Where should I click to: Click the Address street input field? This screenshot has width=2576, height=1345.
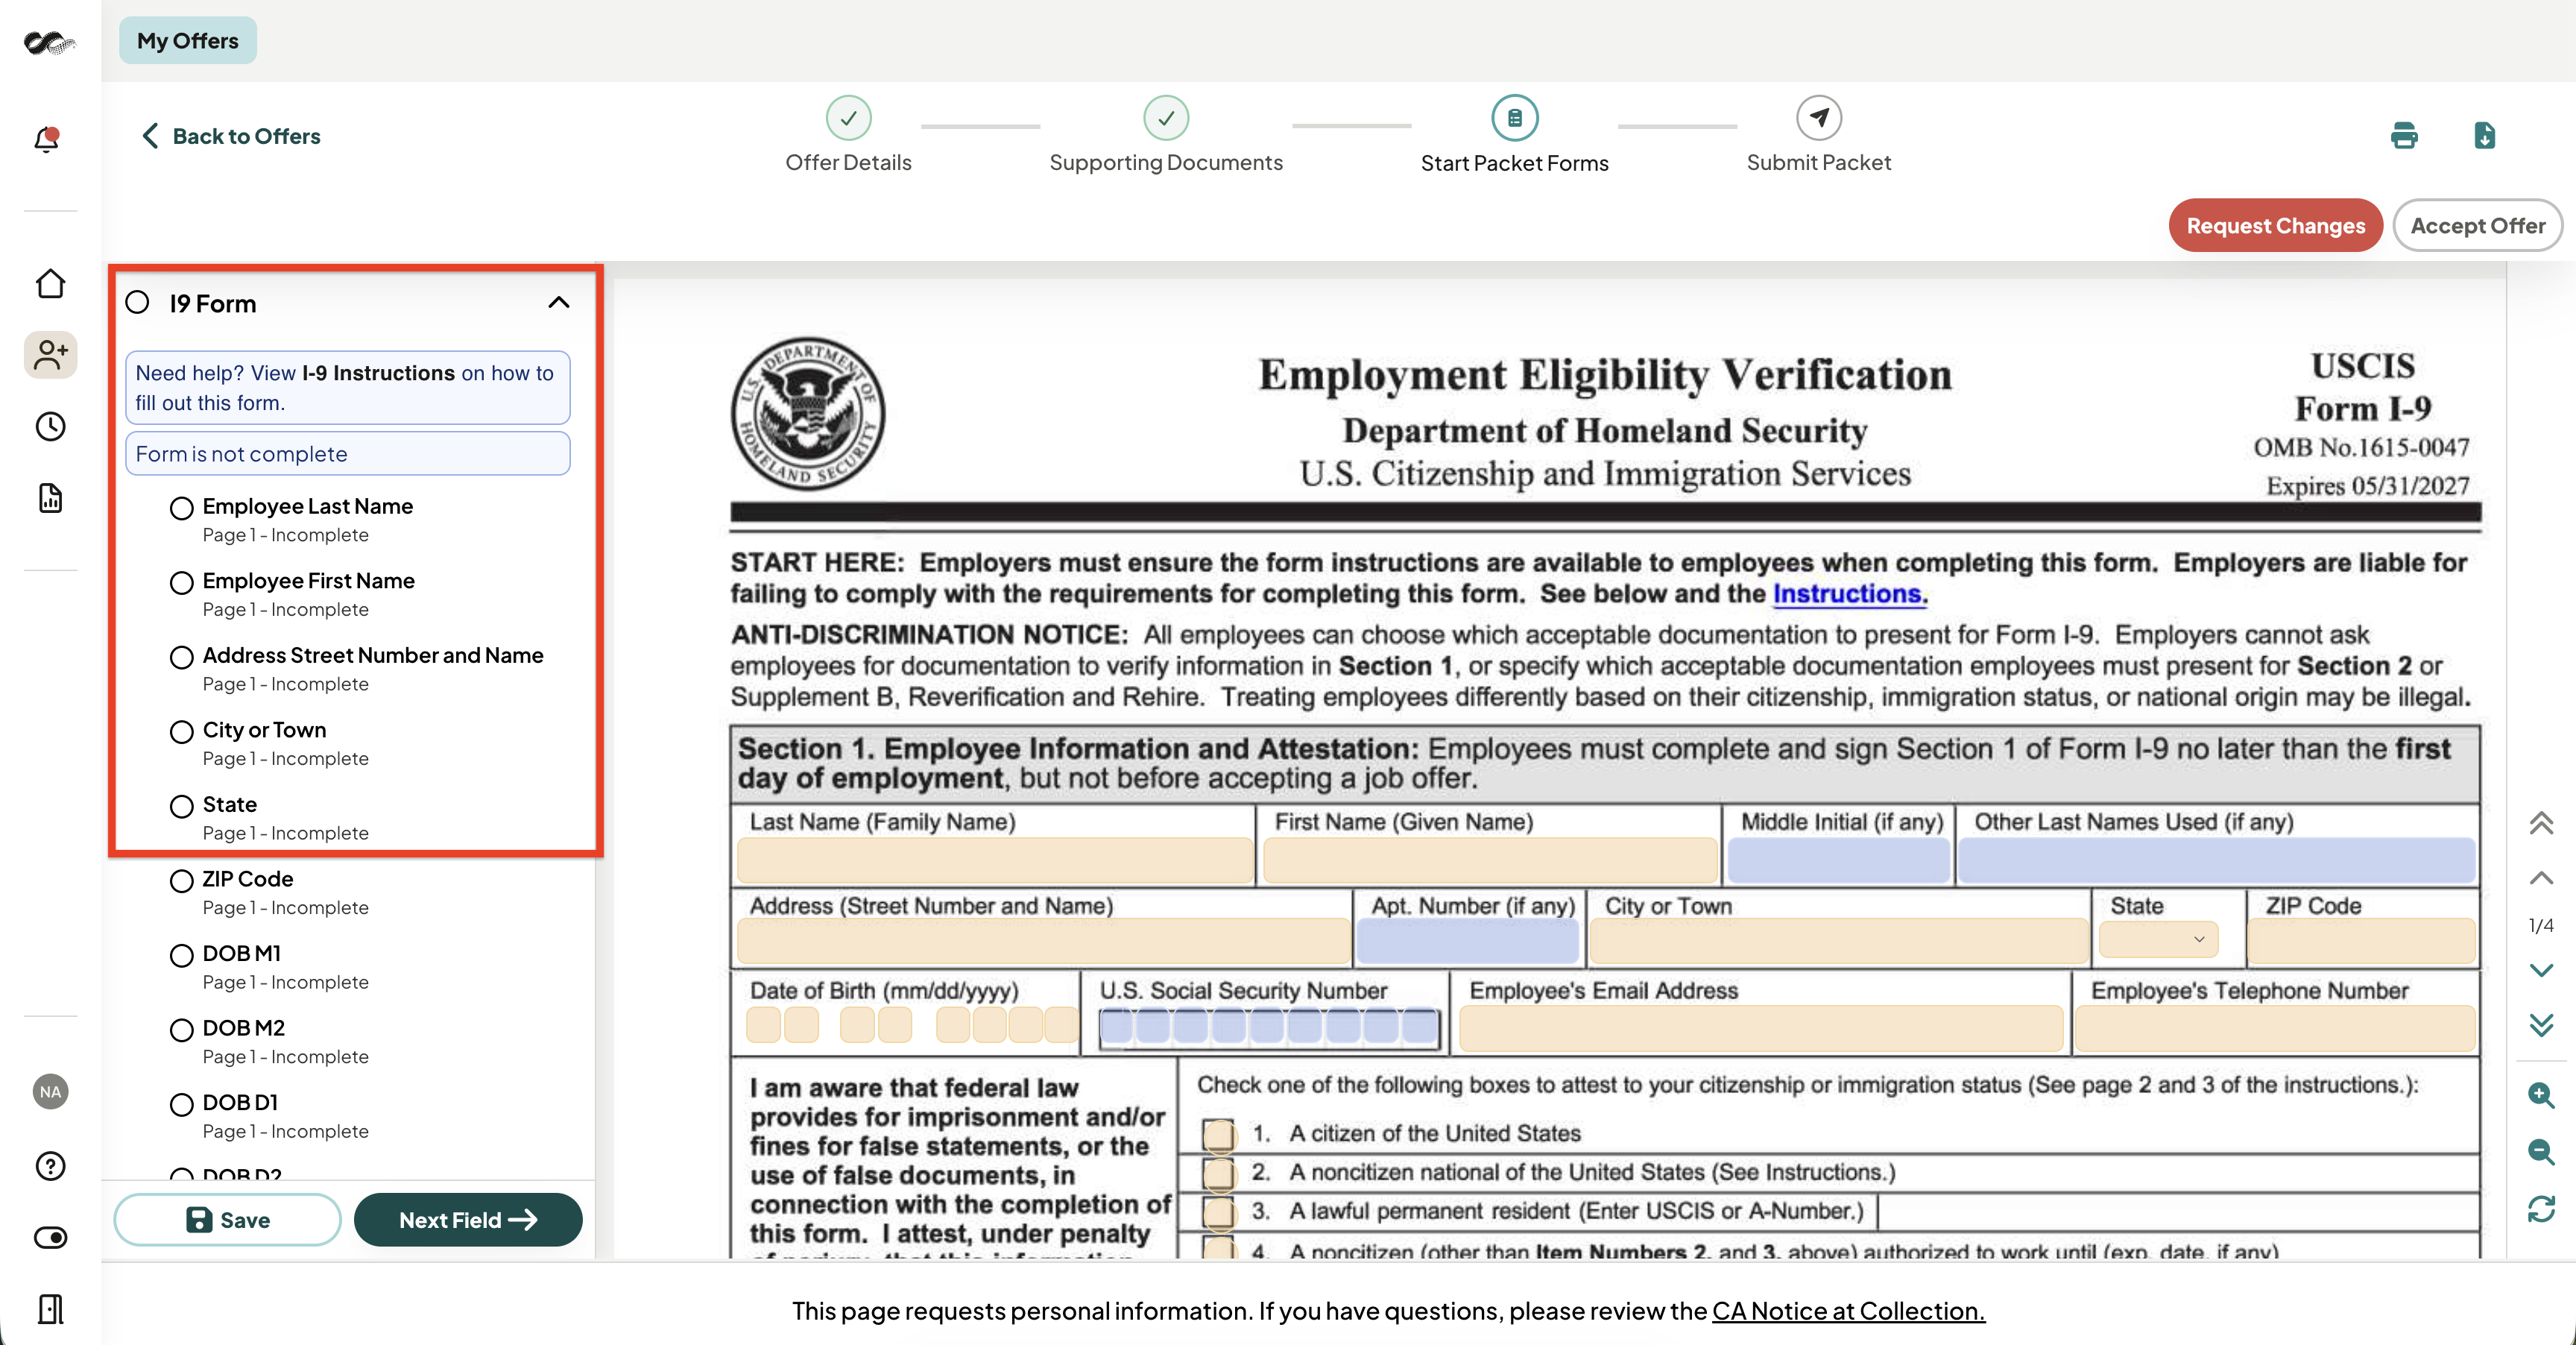pyautogui.click(x=1044, y=941)
